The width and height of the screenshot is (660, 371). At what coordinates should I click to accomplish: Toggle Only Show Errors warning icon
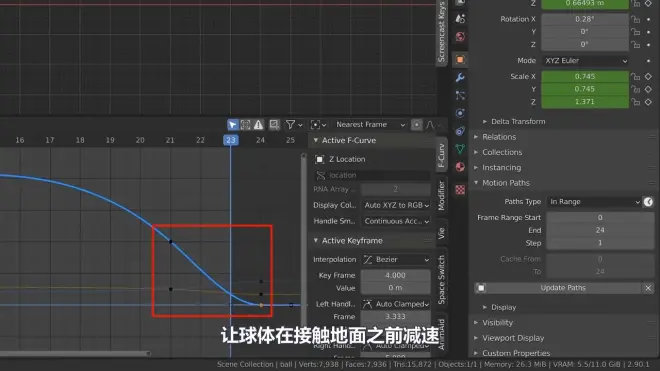[258, 125]
